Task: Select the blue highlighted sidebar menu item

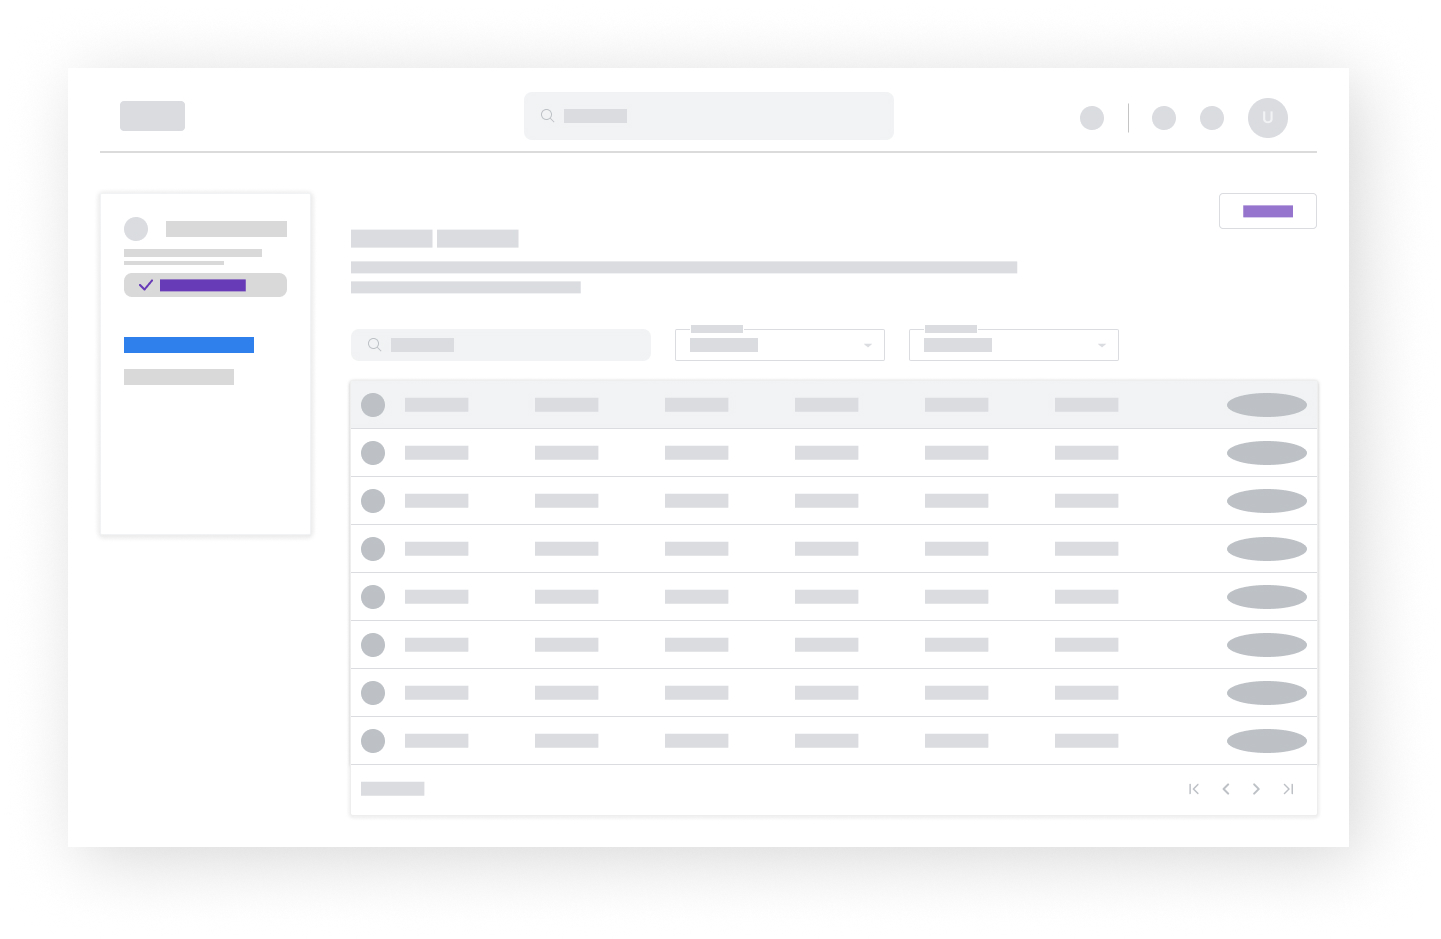Action: [x=189, y=345]
